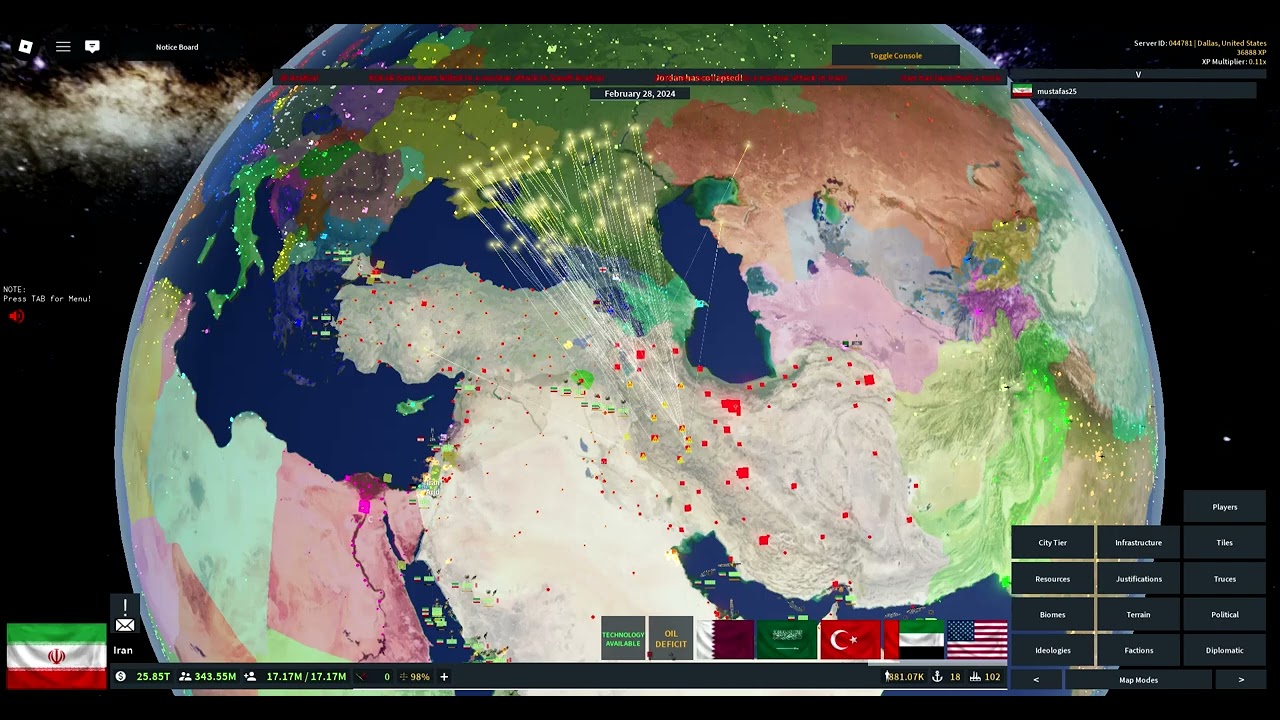Open the Notice Board
The height and width of the screenshot is (720, 1280).
pyautogui.click(x=177, y=47)
